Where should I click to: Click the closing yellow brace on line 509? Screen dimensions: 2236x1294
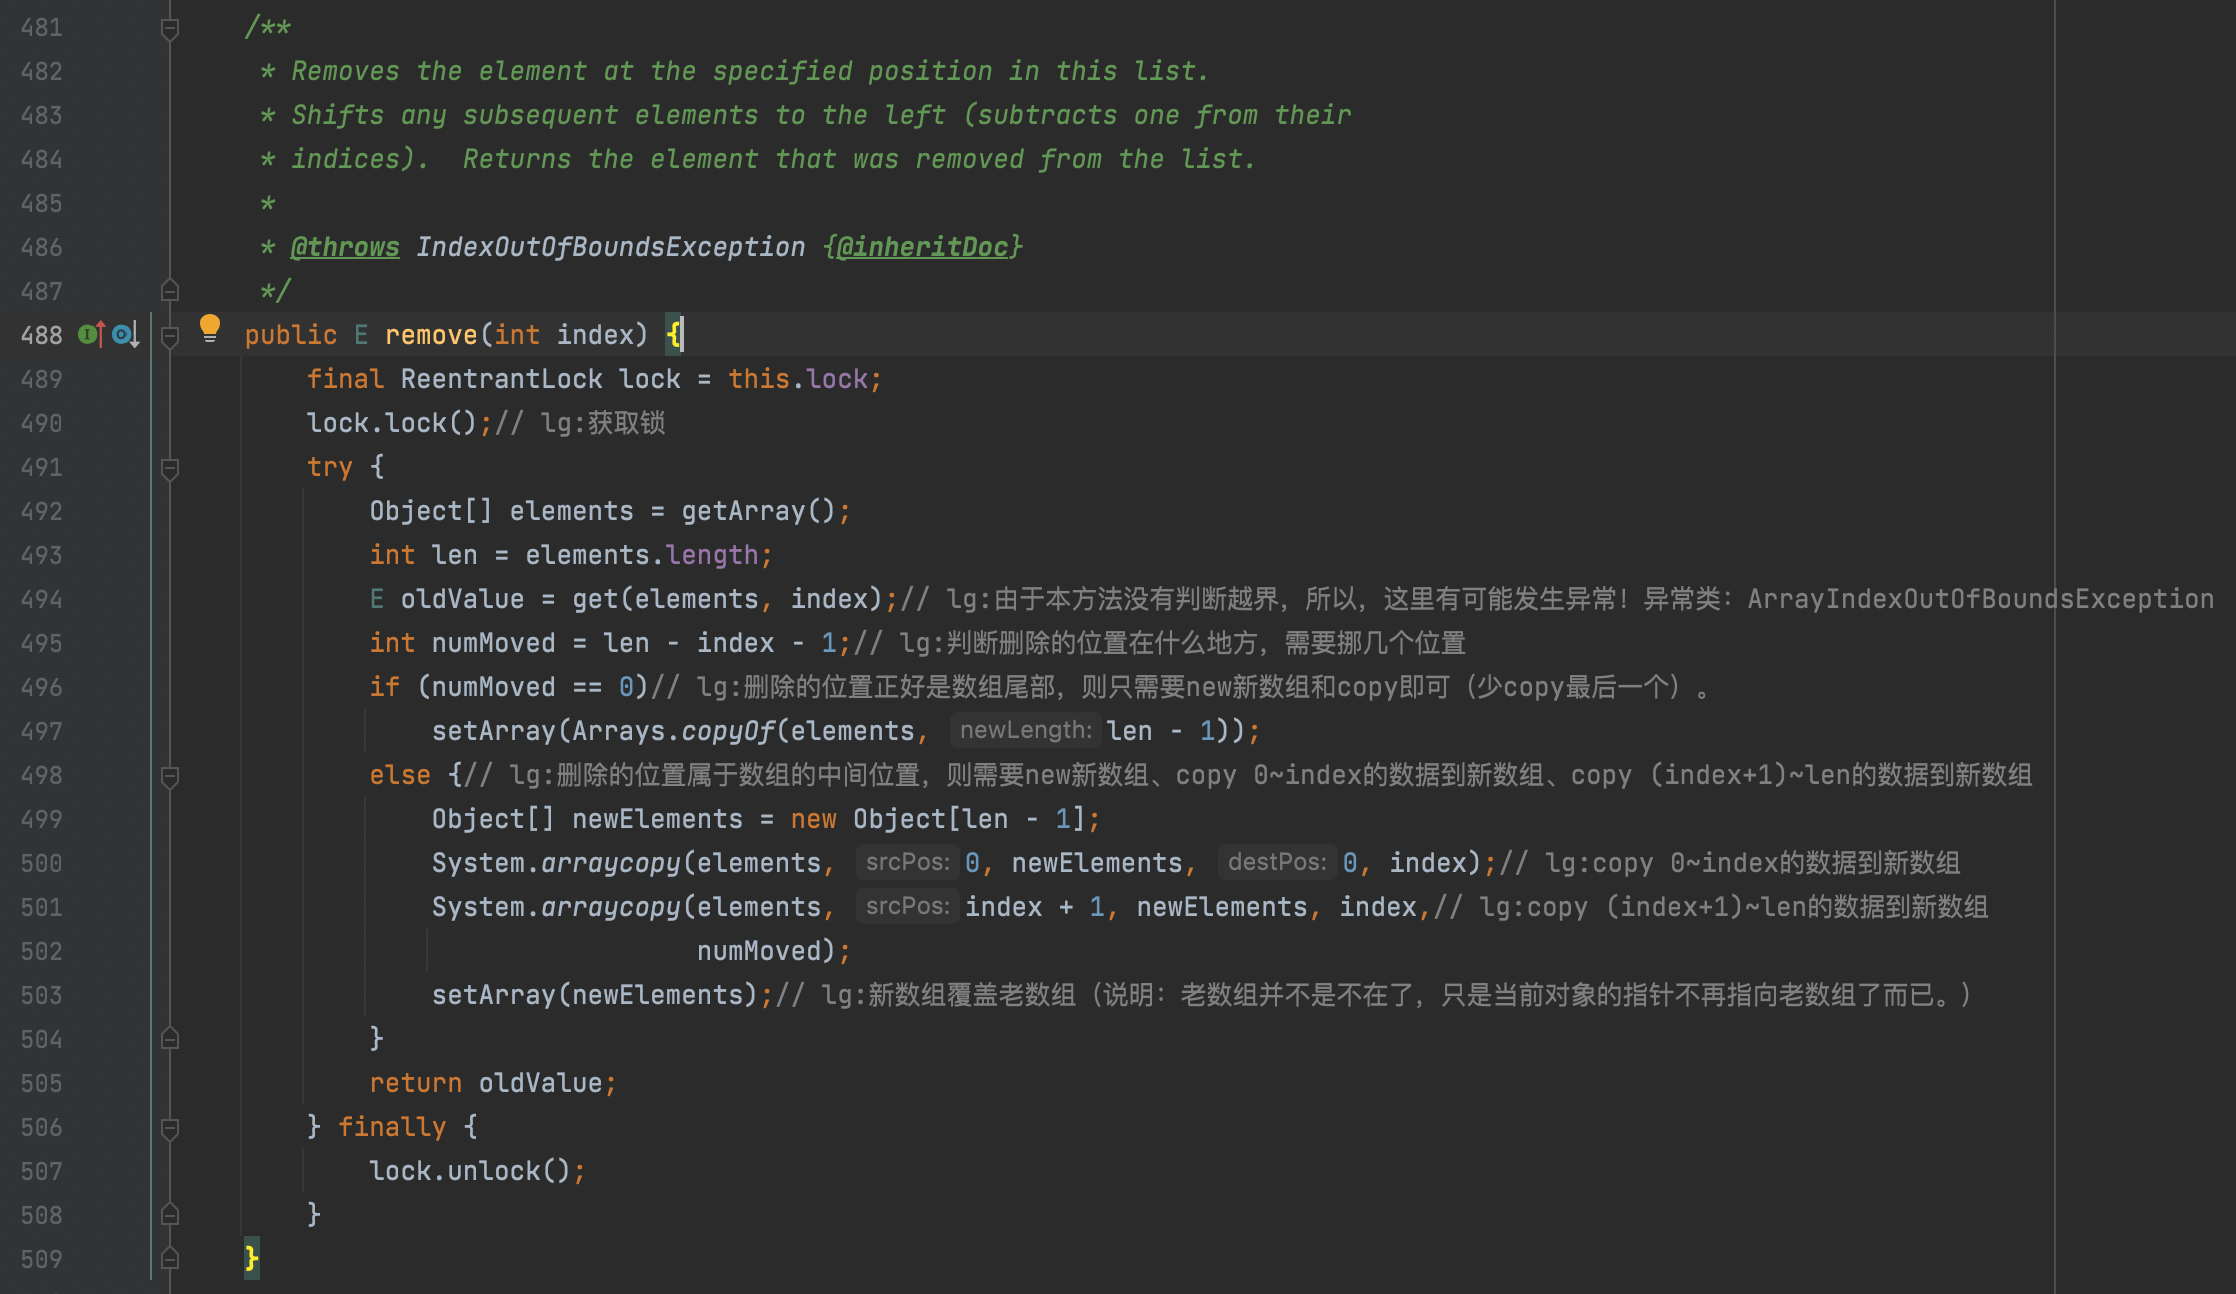[x=252, y=1258]
